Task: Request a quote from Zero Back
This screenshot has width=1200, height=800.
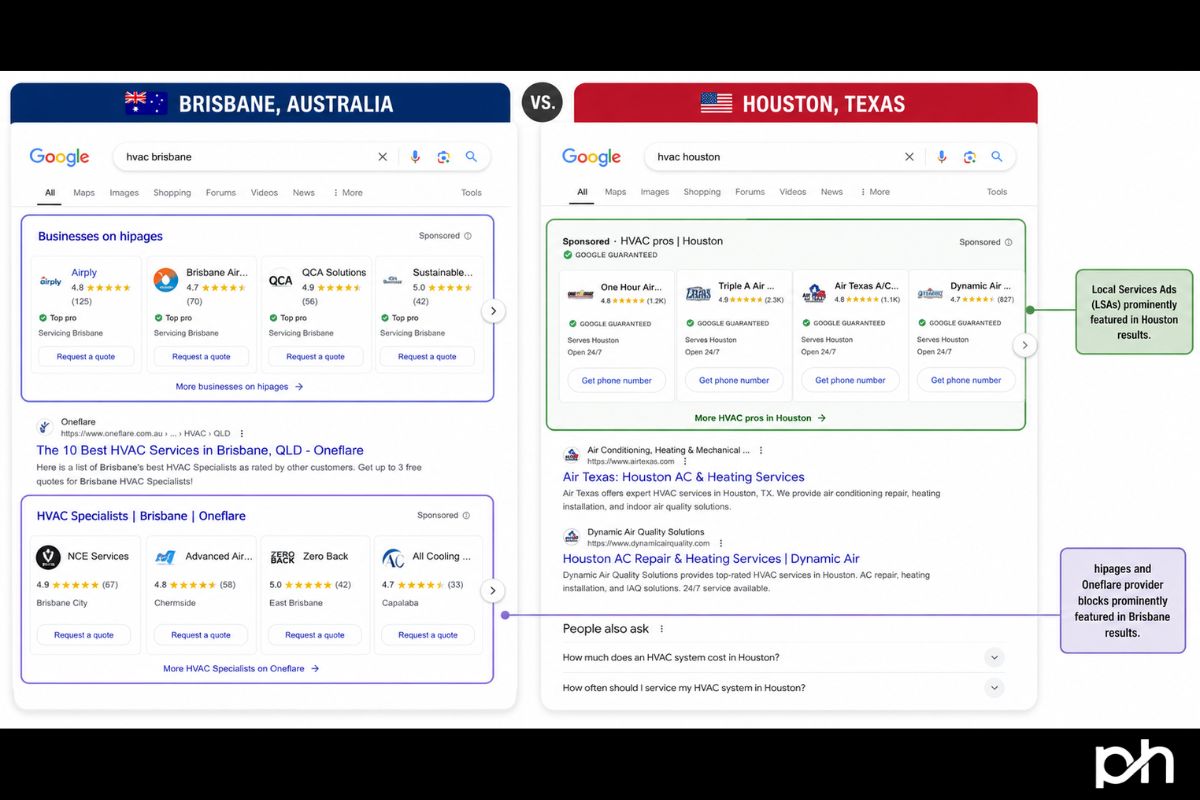Action: pos(316,635)
